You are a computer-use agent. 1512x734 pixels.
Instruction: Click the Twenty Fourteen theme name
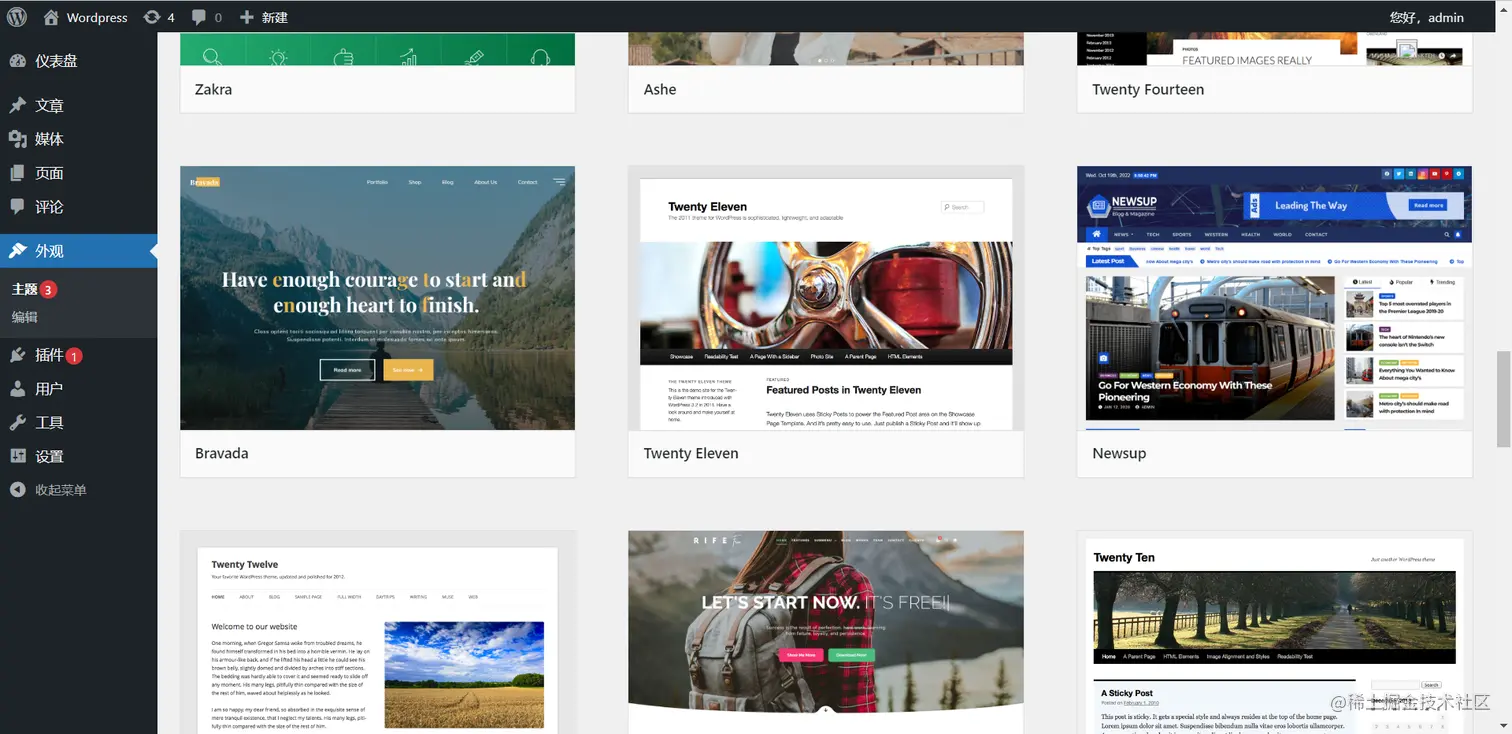(x=1148, y=89)
